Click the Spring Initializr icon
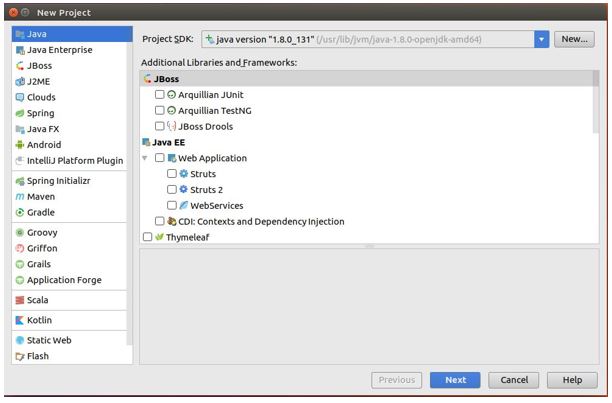This screenshot has height=403, width=612. (x=20, y=181)
